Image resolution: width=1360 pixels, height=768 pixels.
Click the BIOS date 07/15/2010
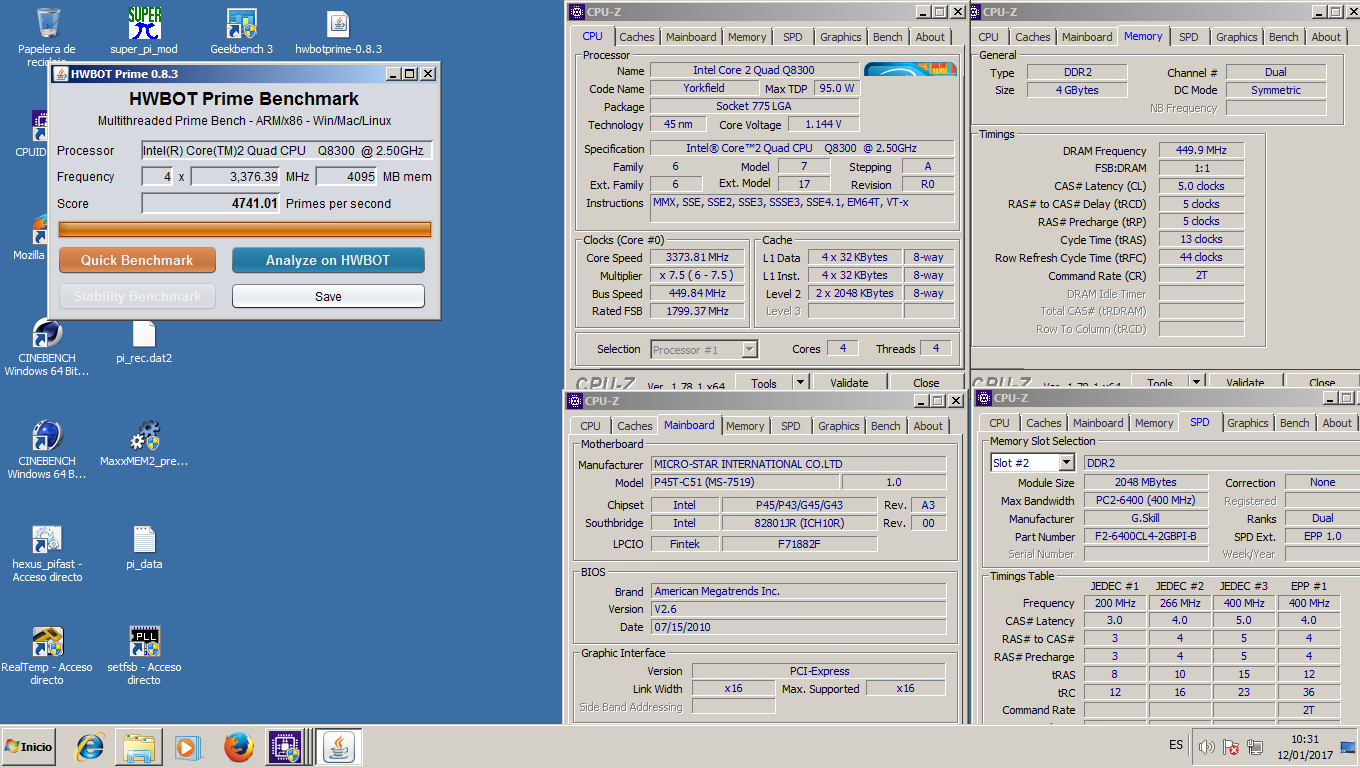coord(798,627)
